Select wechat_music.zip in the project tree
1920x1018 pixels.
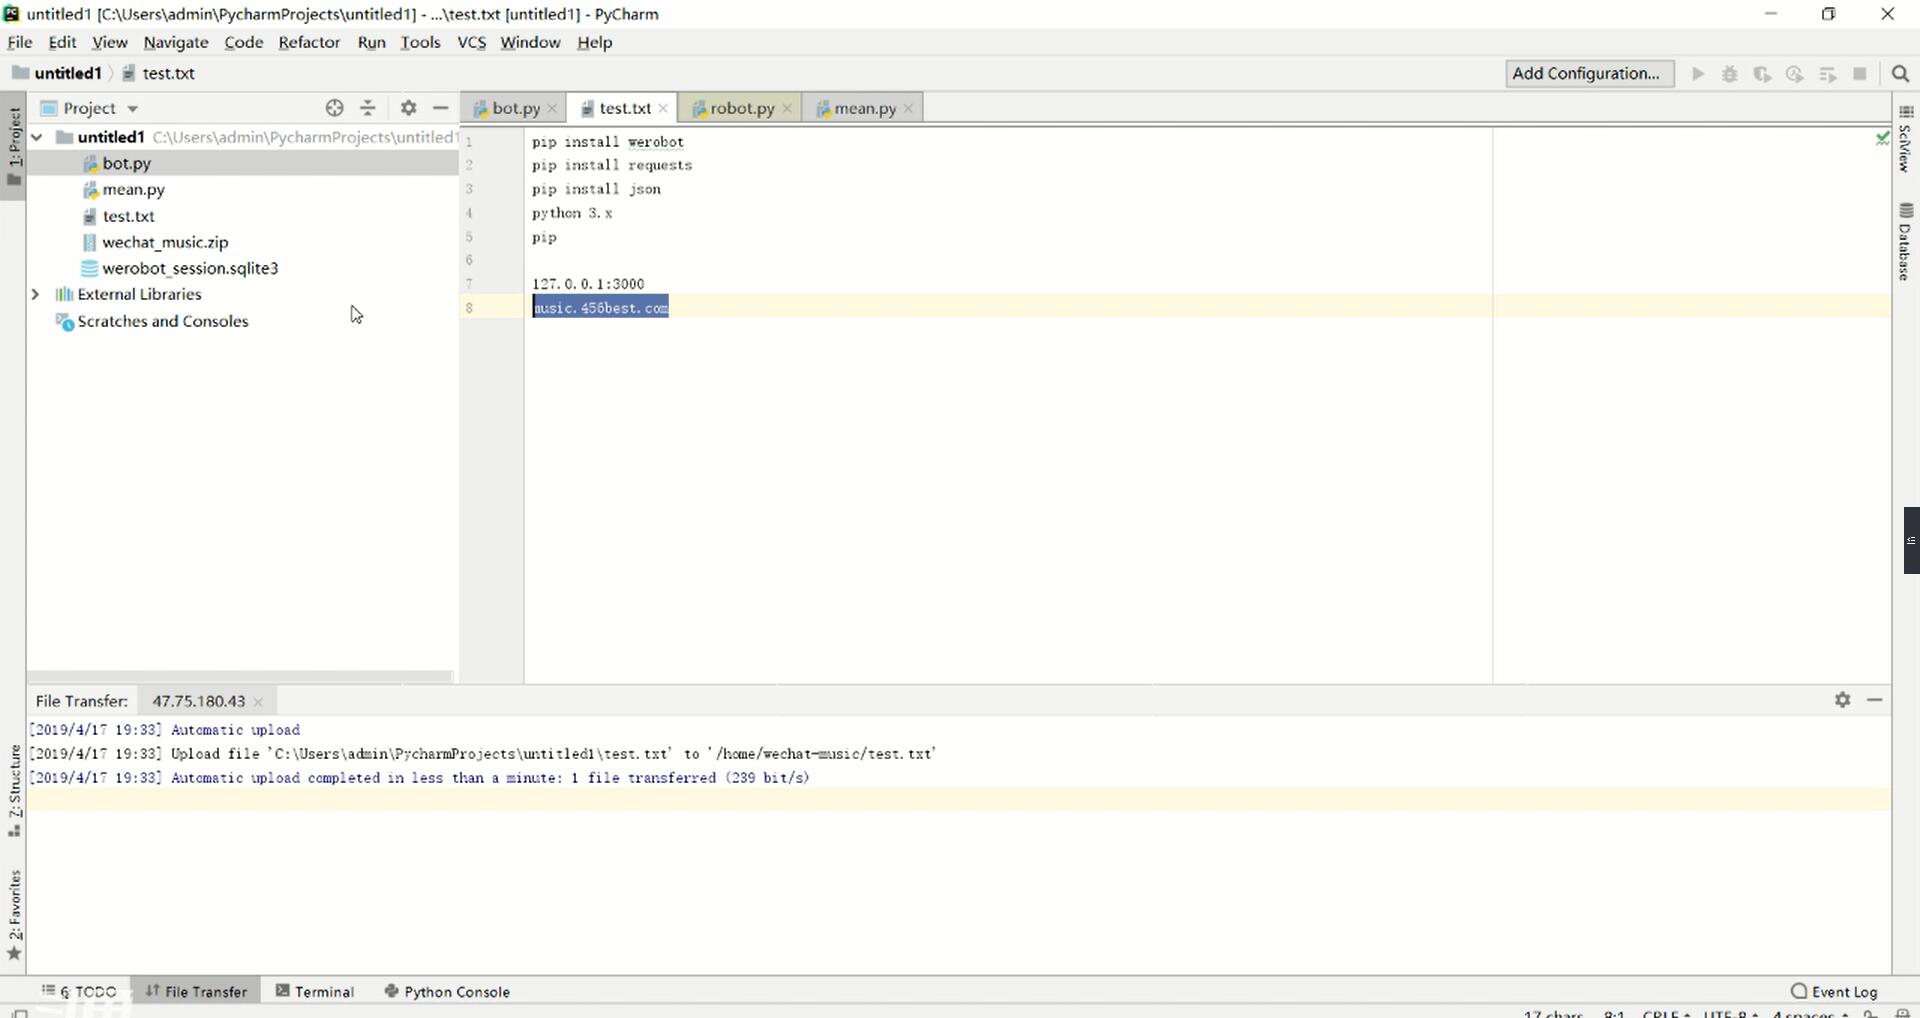click(x=165, y=242)
